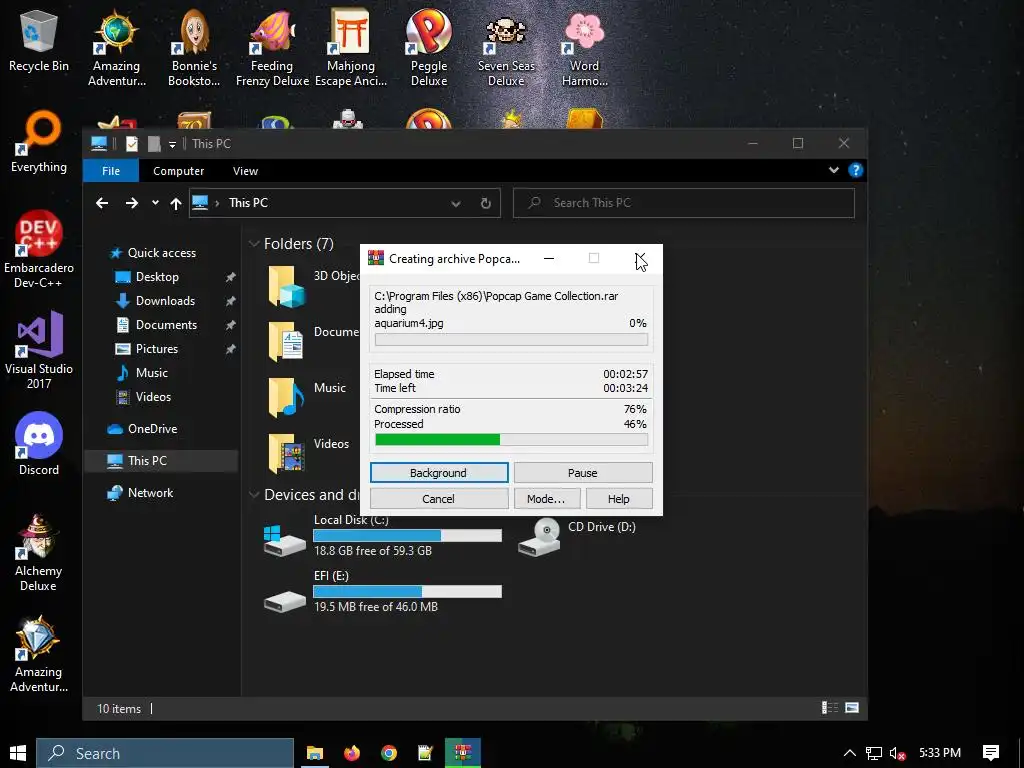Select Videos in navigation pane

coord(153,397)
